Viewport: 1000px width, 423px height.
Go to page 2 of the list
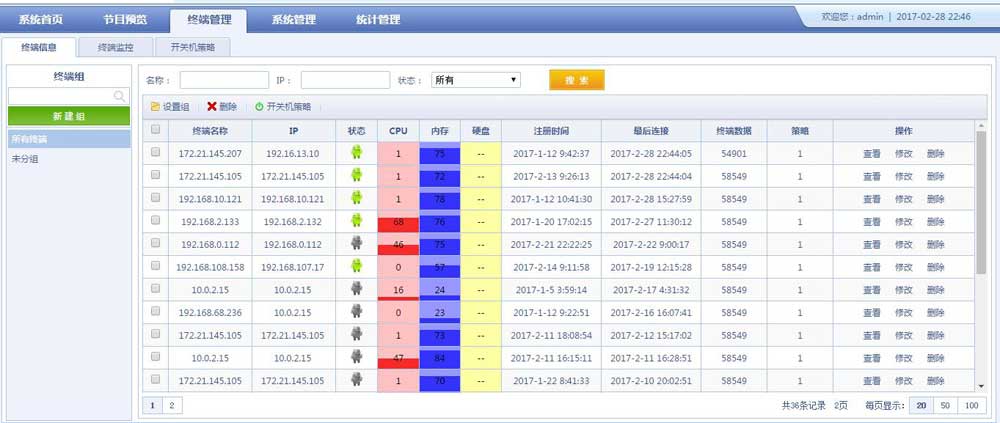coord(171,405)
